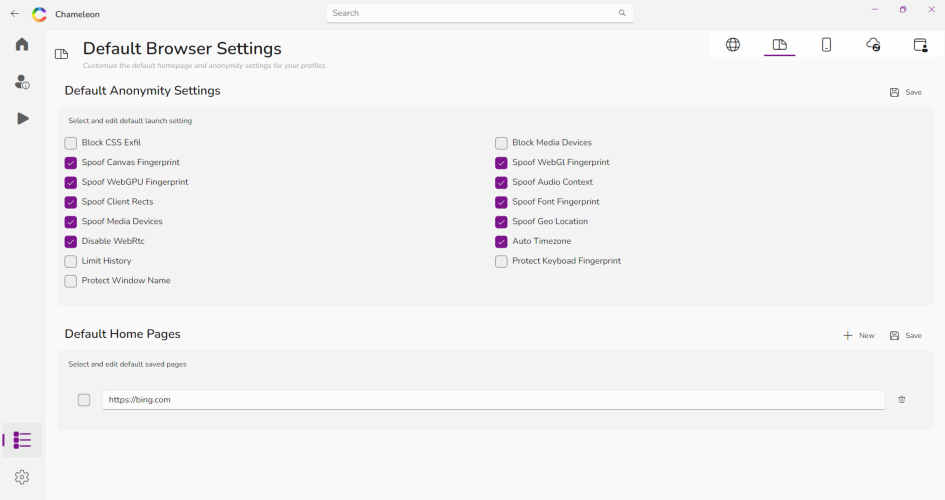Click the Default Anonymity Settings heading

click(142, 90)
